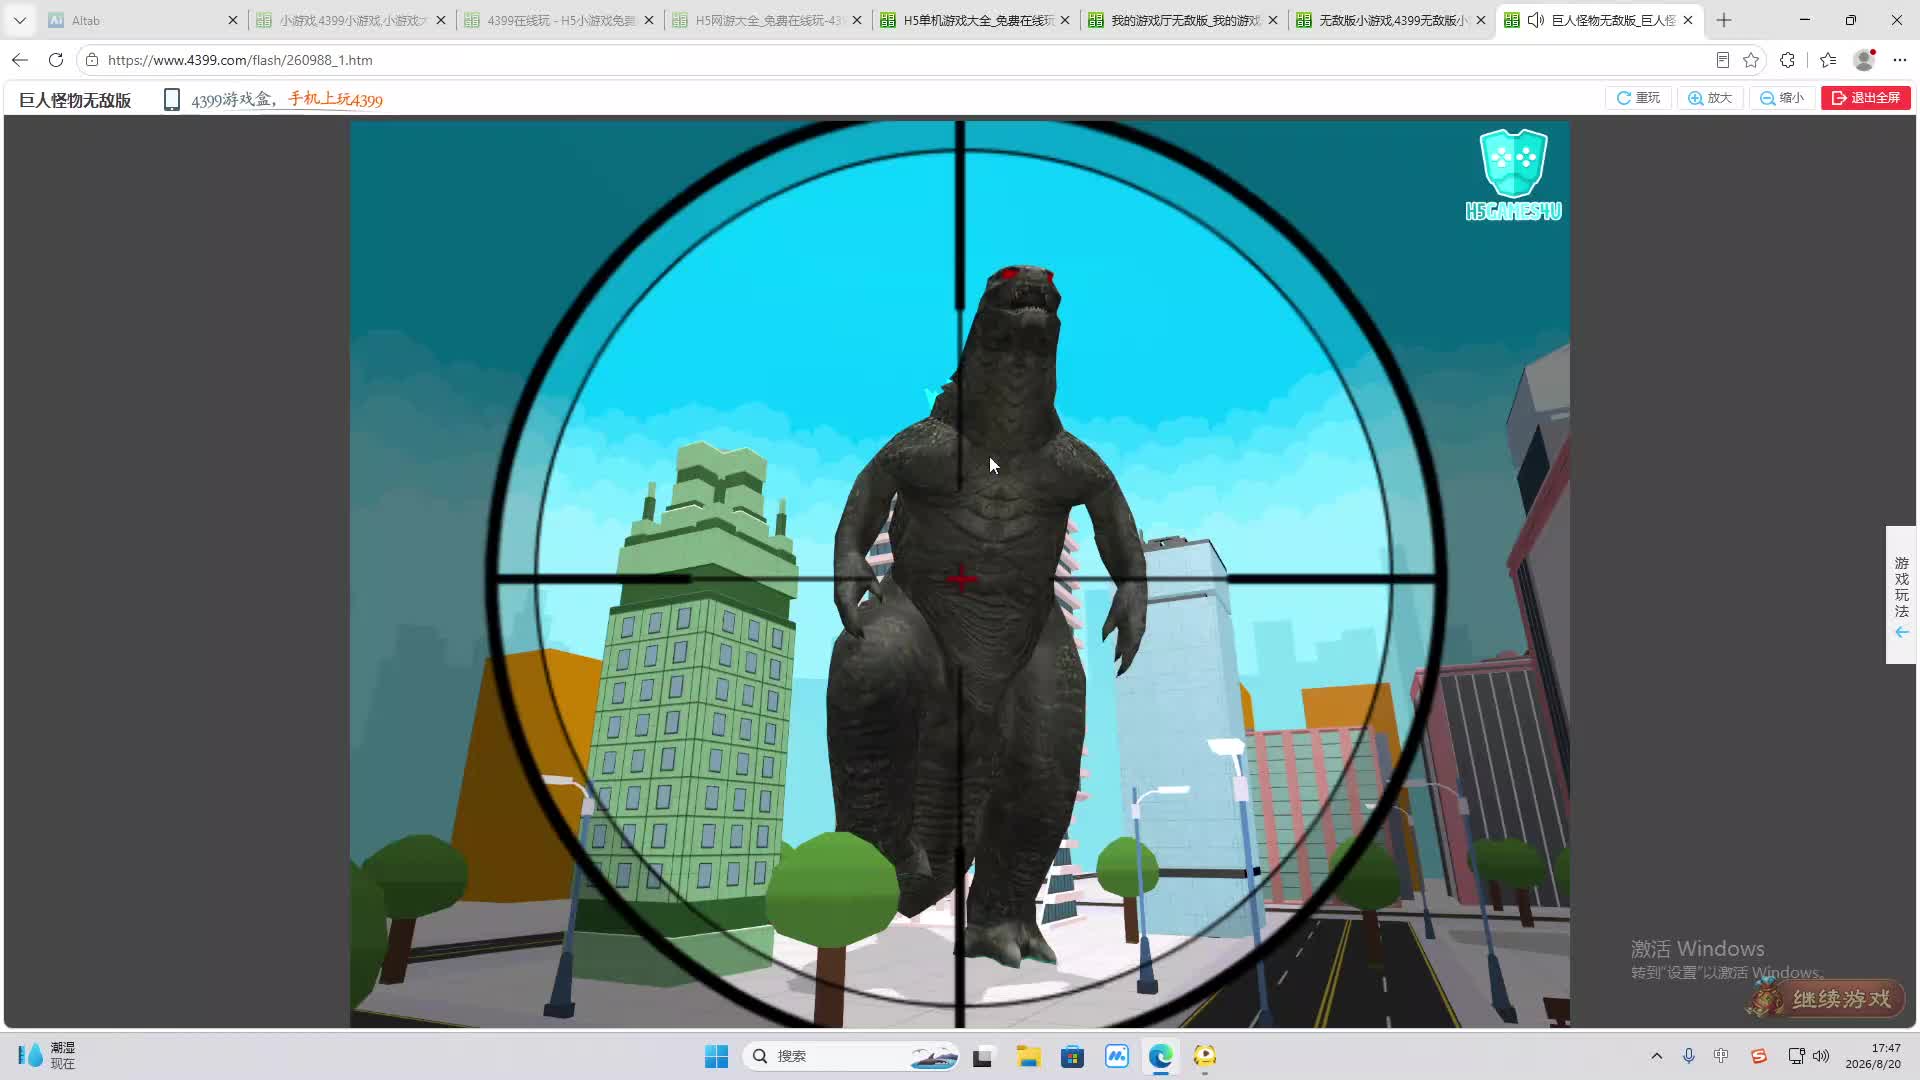Click the phone icon beside 4399游戏盒

click(172, 99)
